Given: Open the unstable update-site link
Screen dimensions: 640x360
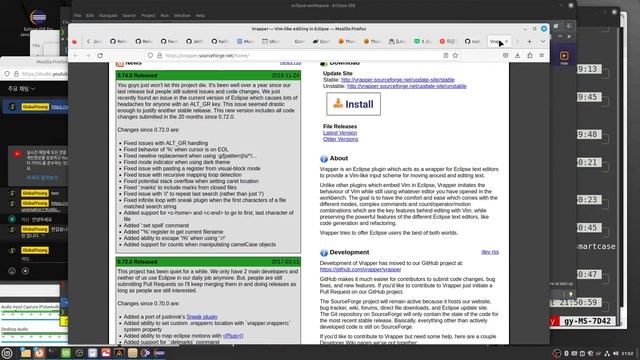Looking at the screenshot, I should (407, 86).
